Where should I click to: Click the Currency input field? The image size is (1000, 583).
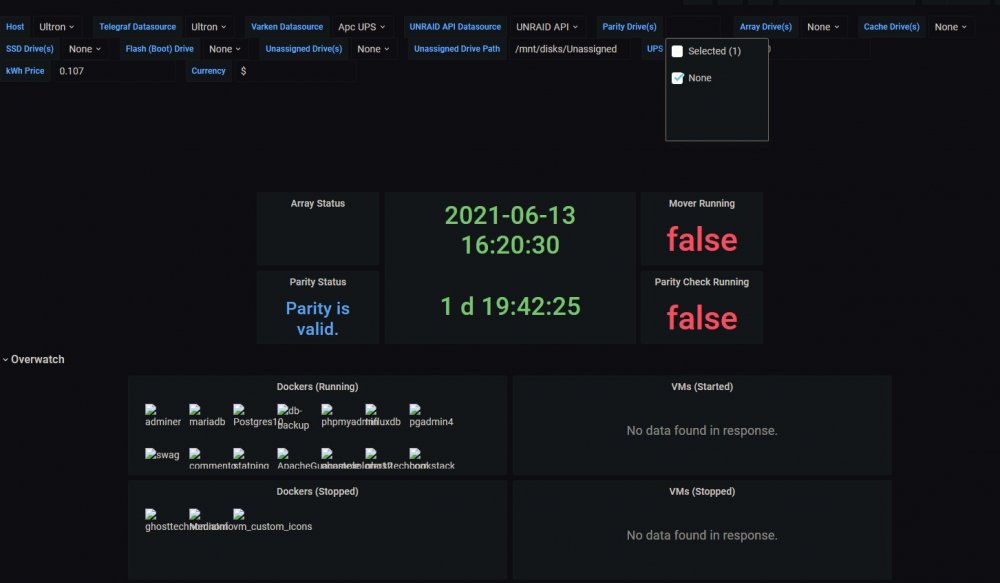click(295, 71)
